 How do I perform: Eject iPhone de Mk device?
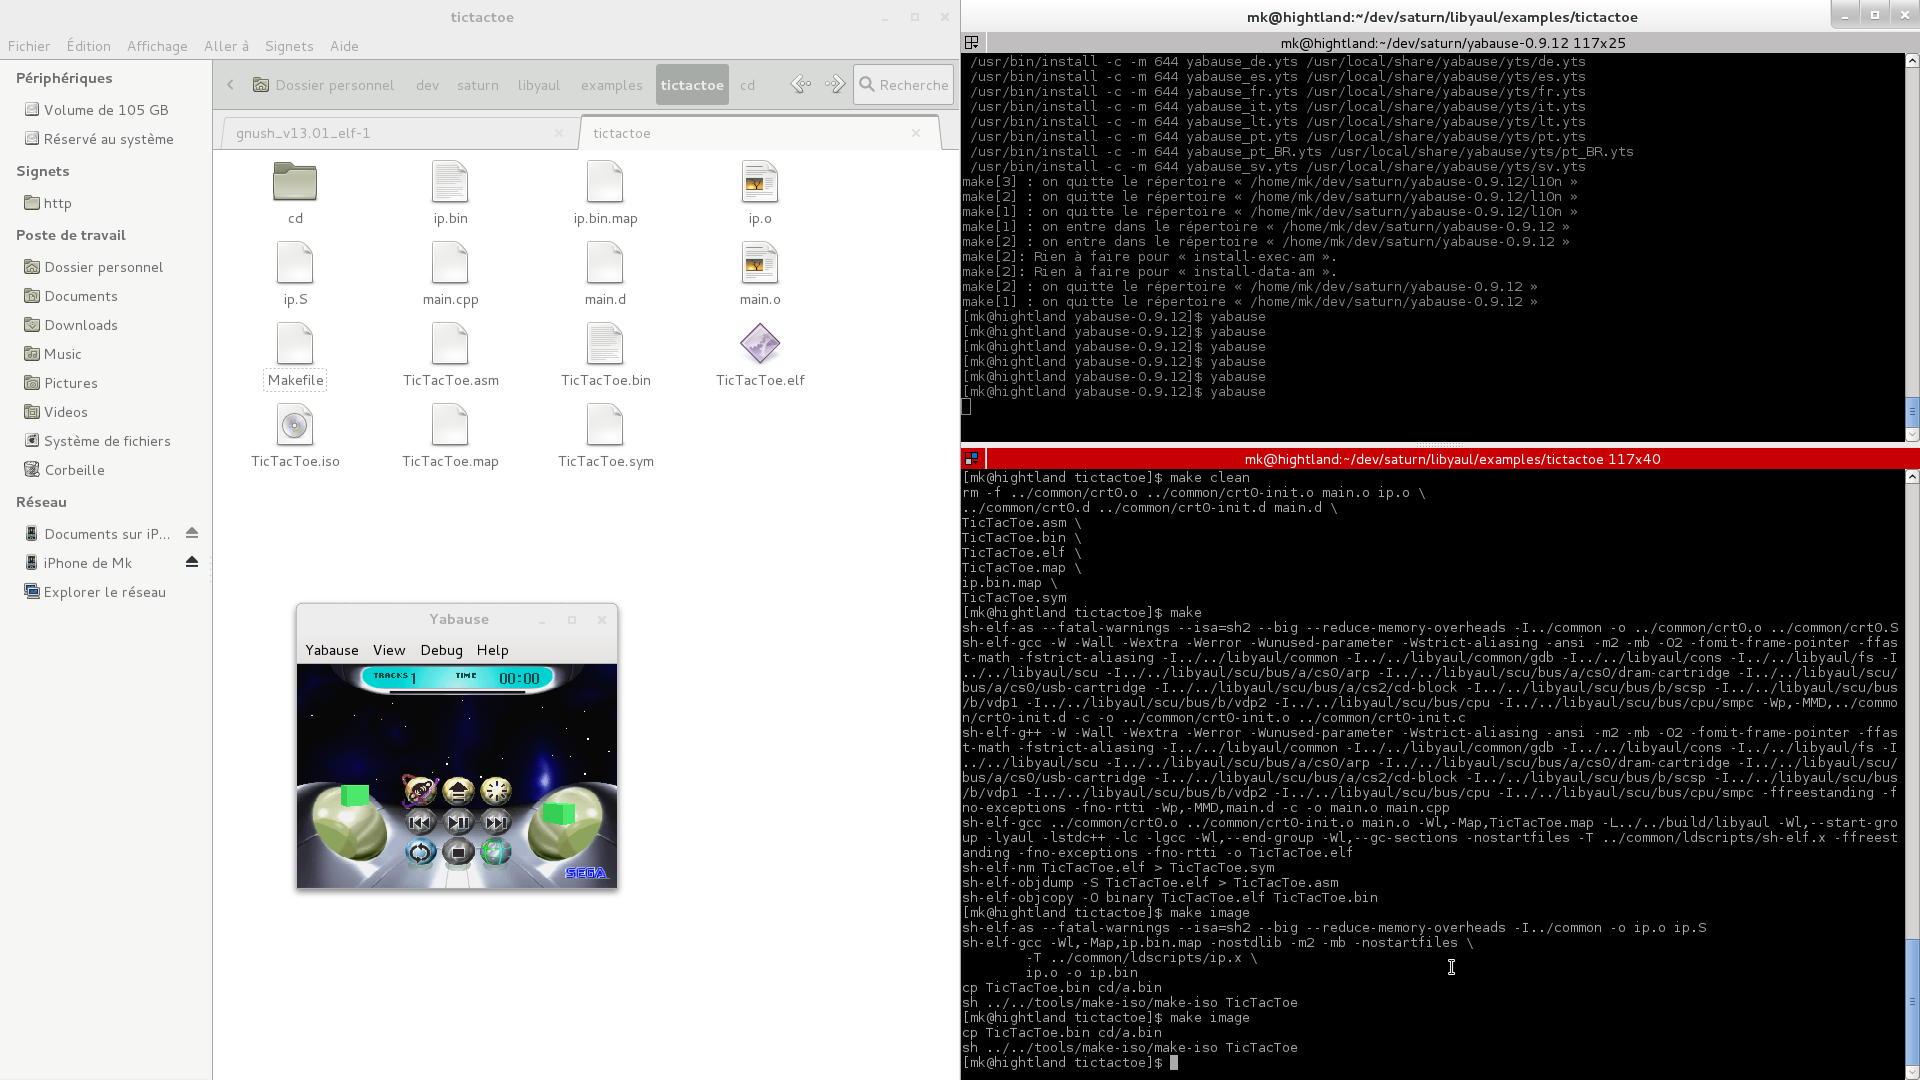pyautogui.click(x=192, y=563)
